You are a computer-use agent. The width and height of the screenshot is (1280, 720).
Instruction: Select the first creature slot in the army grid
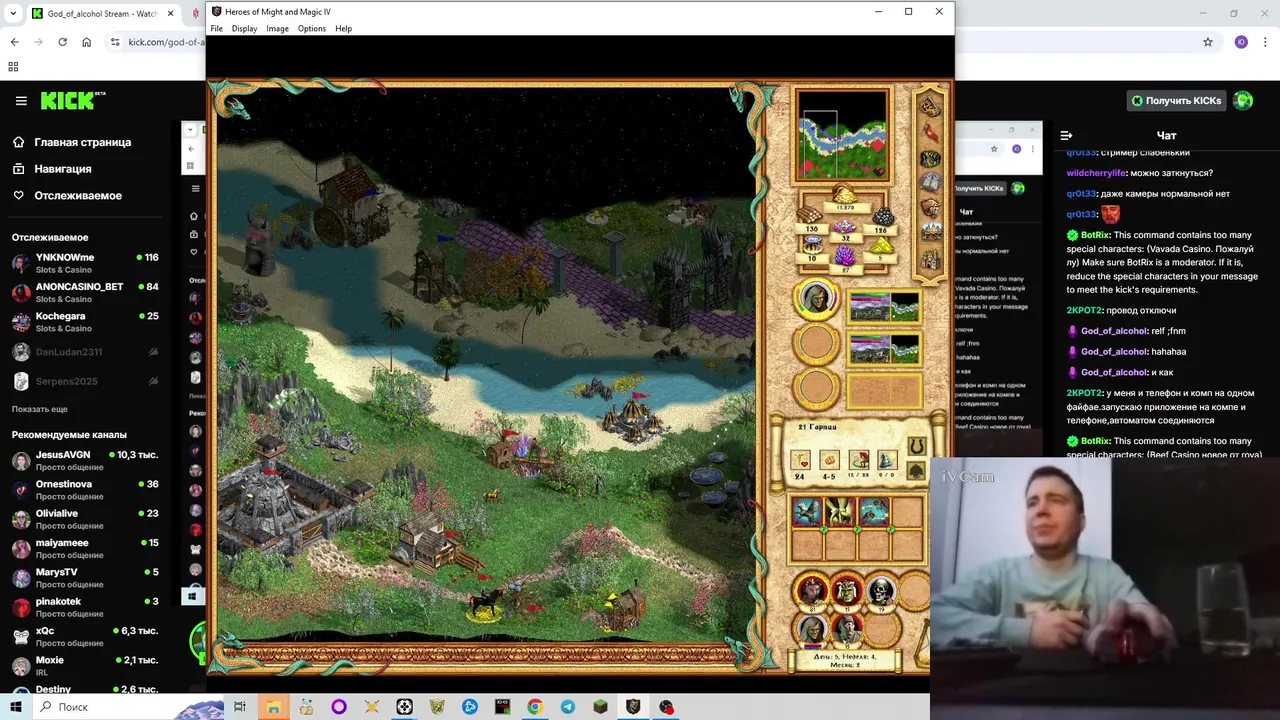point(807,513)
